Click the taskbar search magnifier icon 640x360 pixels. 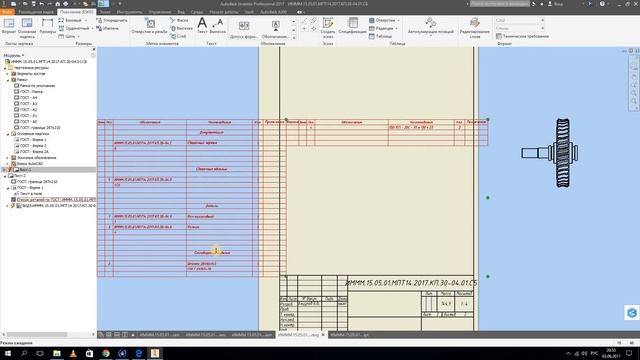(24, 353)
